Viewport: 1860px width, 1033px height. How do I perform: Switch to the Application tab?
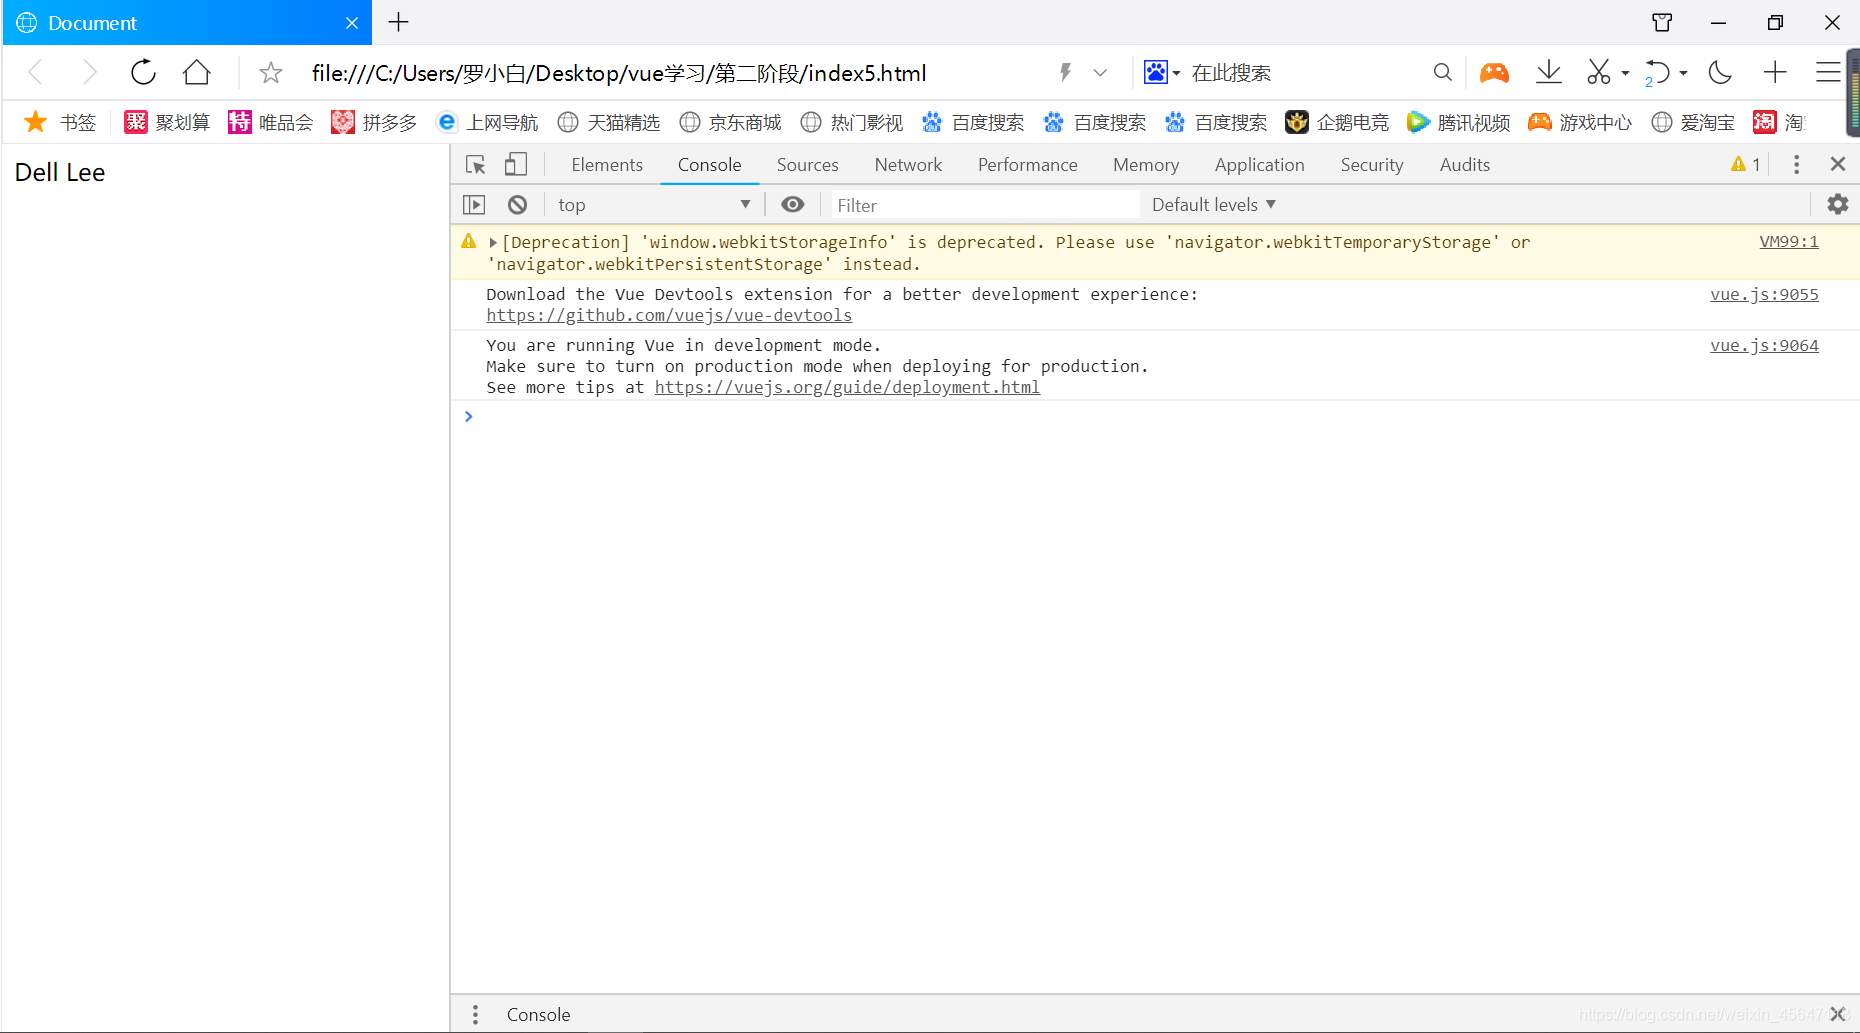point(1260,164)
